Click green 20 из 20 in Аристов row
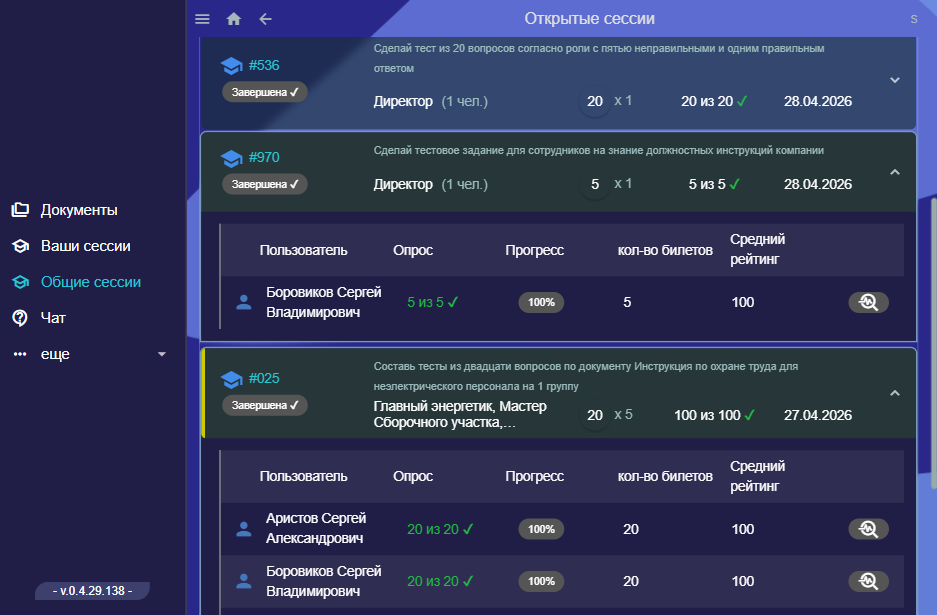The height and width of the screenshot is (615, 937). (440, 529)
